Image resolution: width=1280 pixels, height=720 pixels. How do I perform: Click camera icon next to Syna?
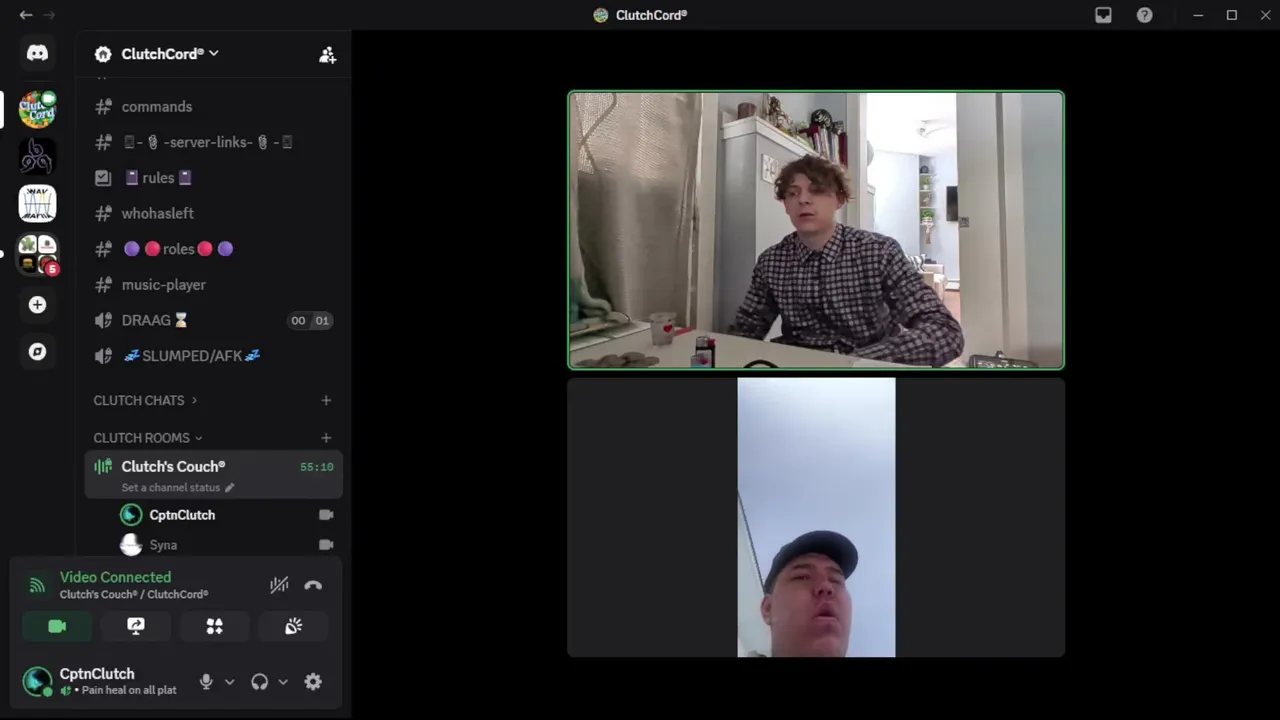click(326, 545)
